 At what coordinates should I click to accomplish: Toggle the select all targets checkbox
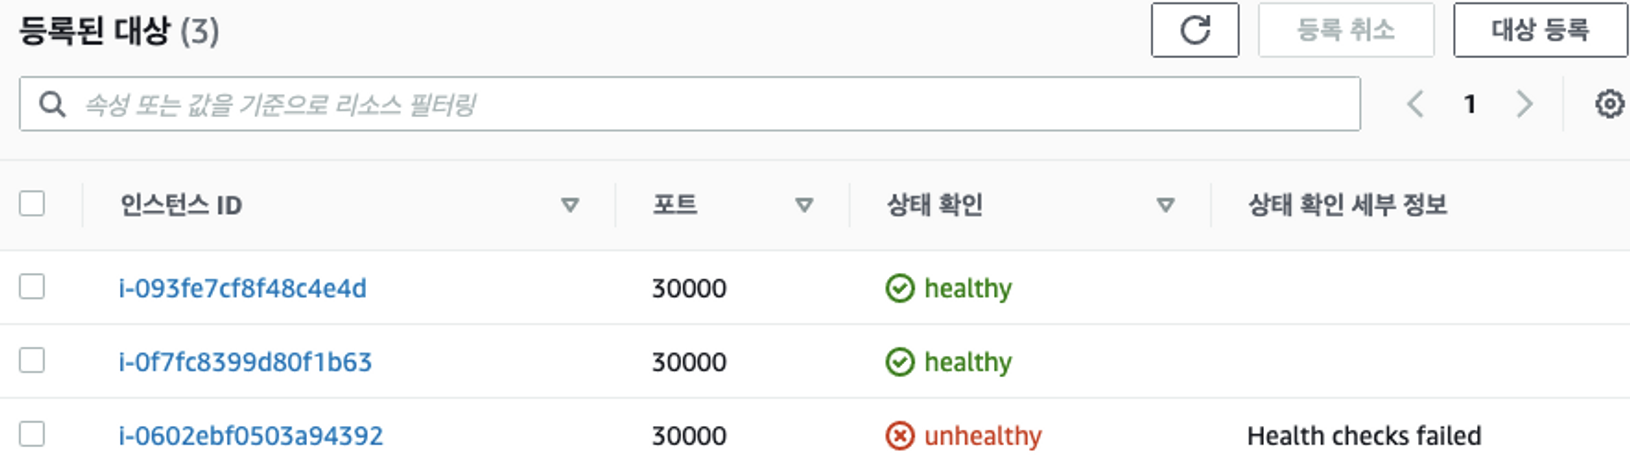[x=32, y=204]
